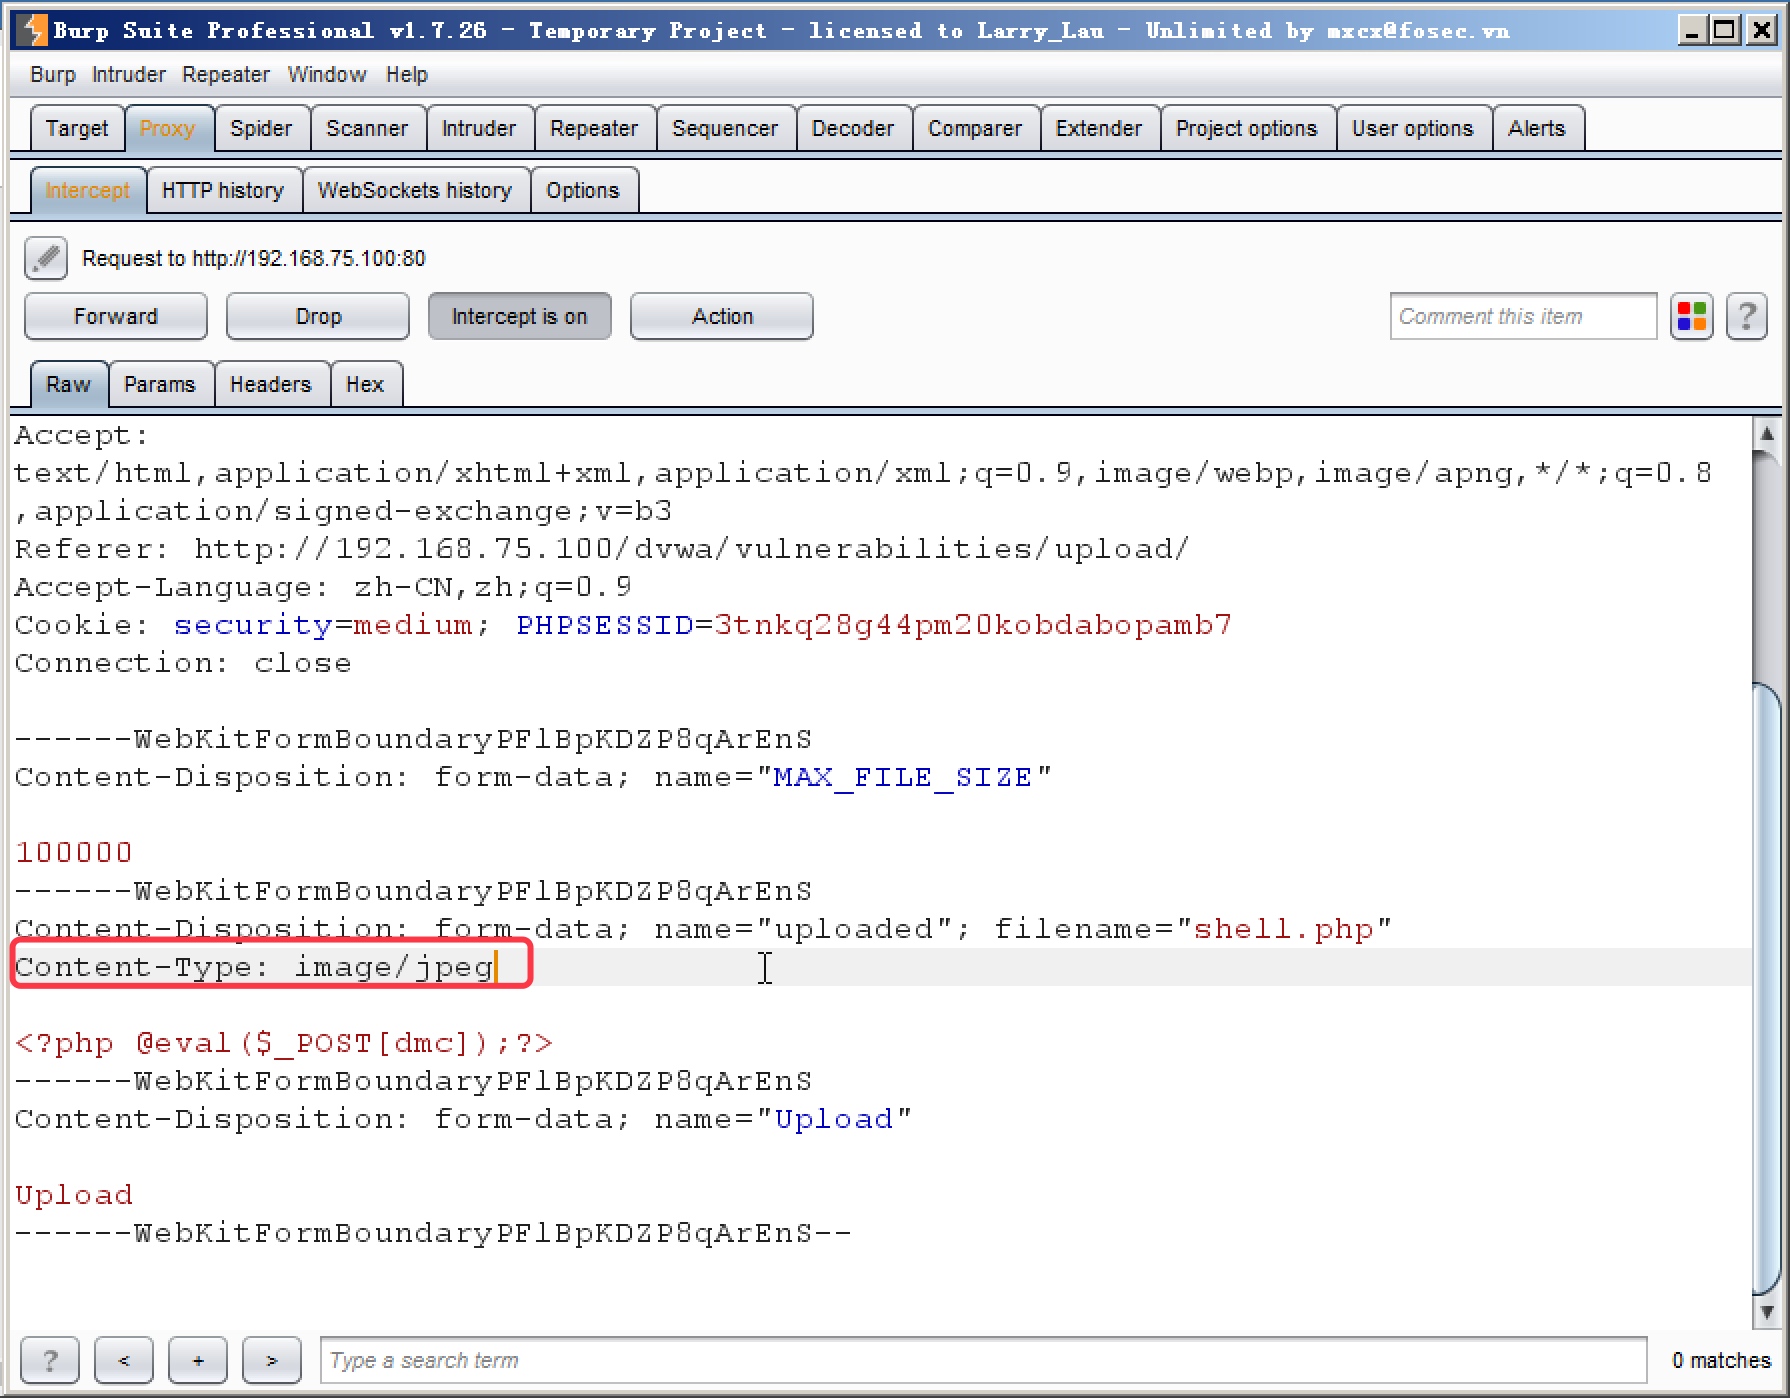The width and height of the screenshot is (1790, 1398).
Task: Go to previous search match arrow
Action: [124, 1360]
